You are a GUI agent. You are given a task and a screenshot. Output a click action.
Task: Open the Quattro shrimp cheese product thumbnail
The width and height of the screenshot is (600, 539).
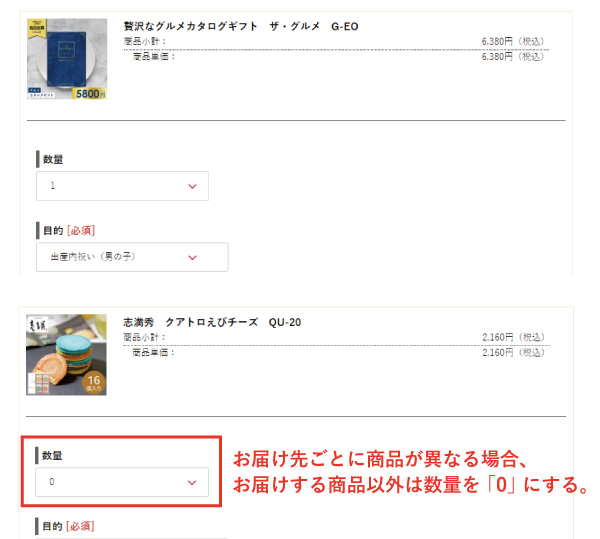pyautogui.click(x=66, y=355)
